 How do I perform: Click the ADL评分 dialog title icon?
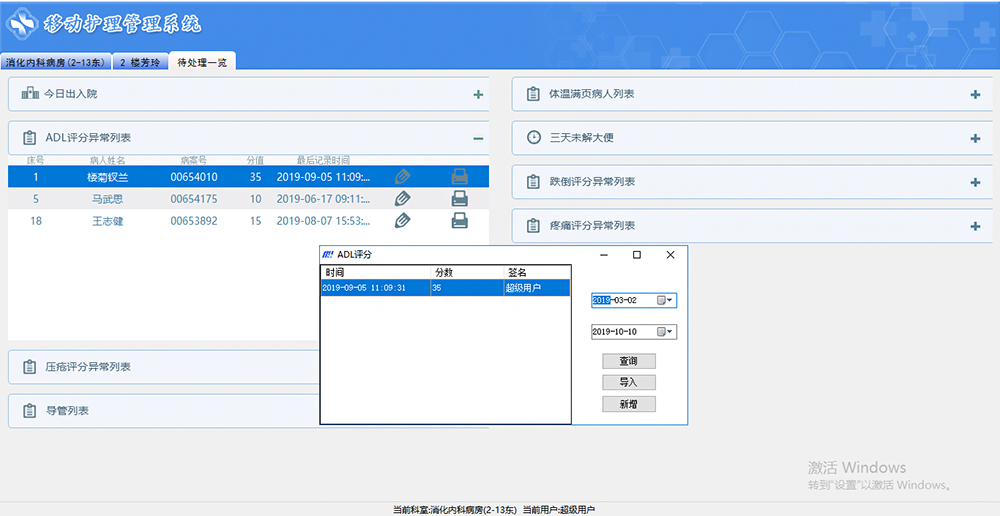tap(328, 254)
